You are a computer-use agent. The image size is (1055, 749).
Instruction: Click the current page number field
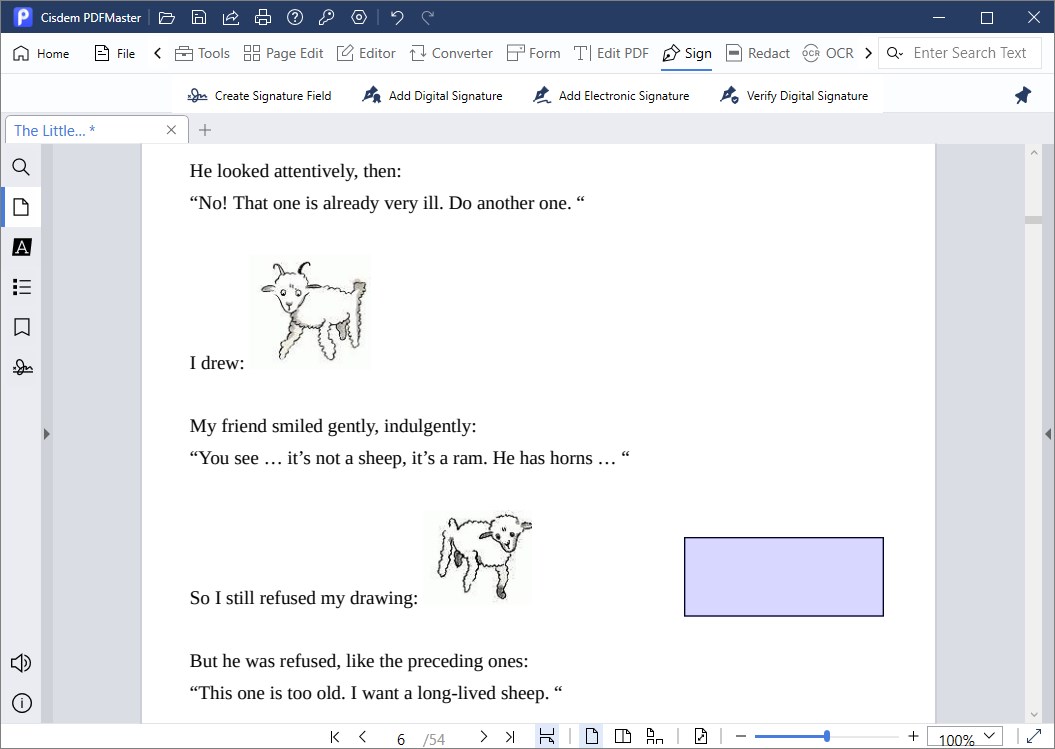401,739
